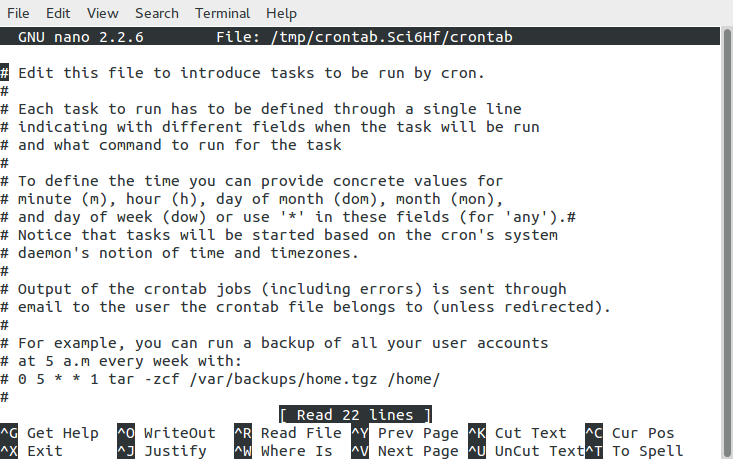
Task: Click the To Spell shortcut
Action: [648, 451]
